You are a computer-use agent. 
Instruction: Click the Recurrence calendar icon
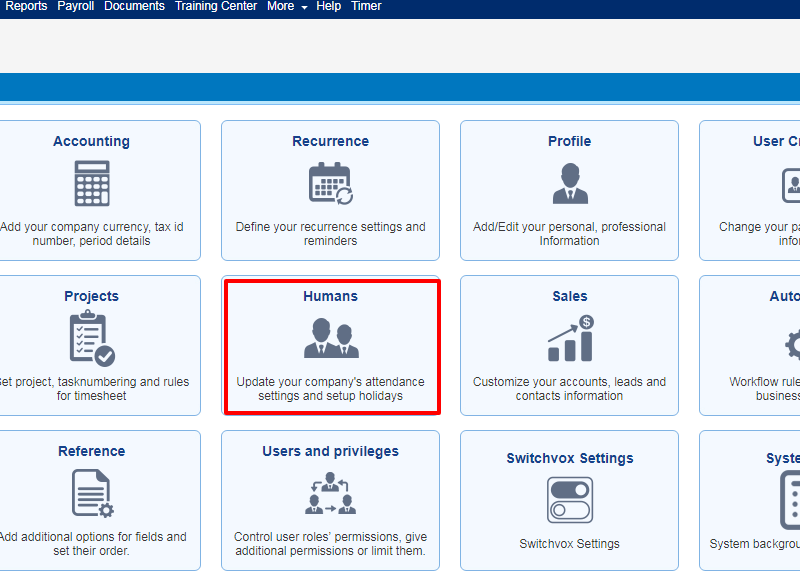click(x=331, y=183)
